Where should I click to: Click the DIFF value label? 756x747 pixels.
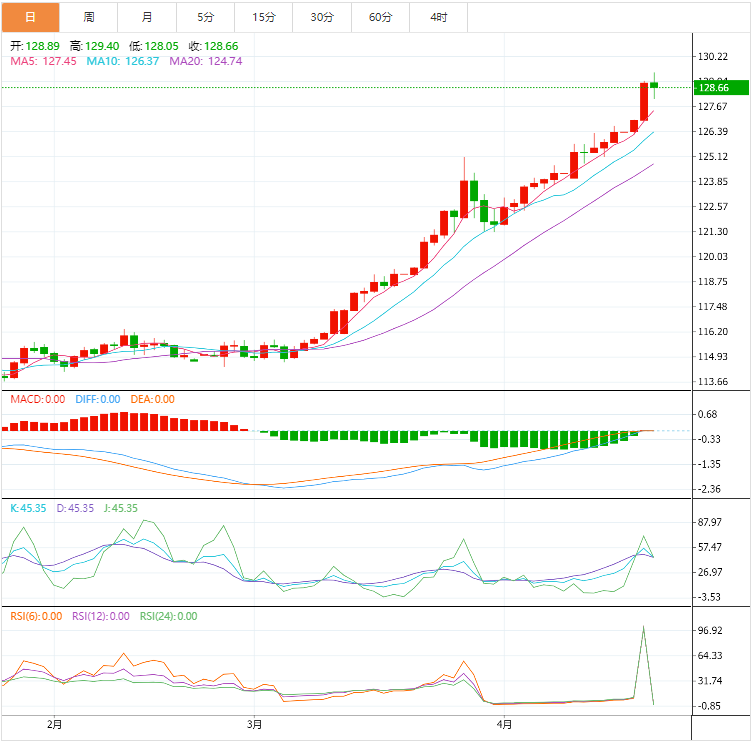click(97, 399)
